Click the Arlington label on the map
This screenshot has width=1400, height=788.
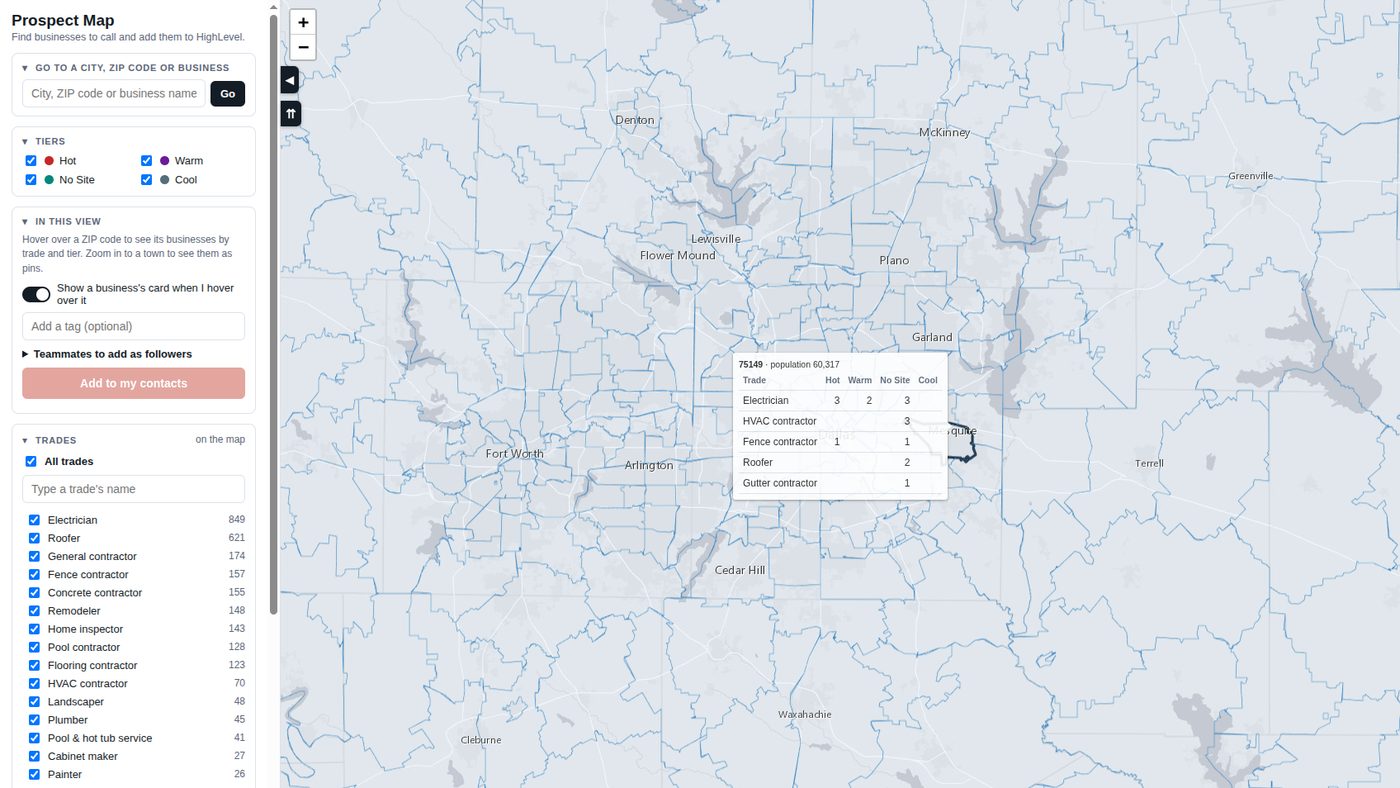pyautogui.click(x=649, y=465)
